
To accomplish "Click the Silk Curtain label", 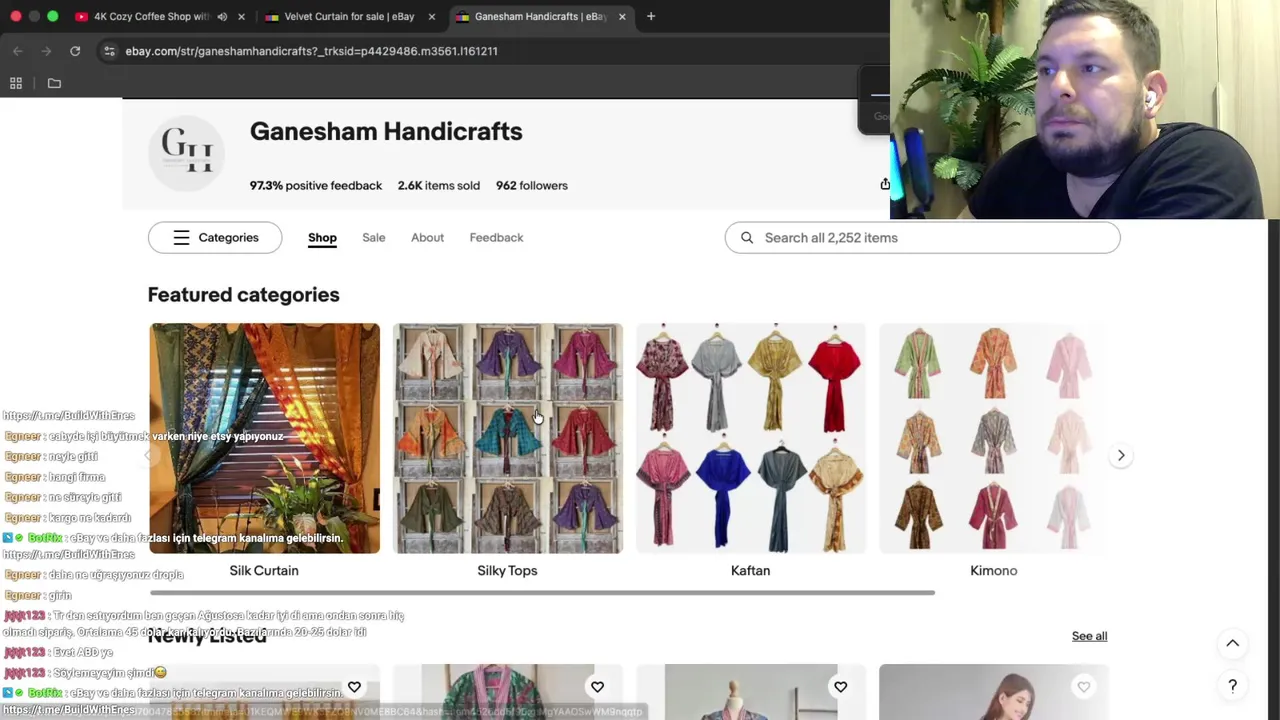I will (264, 570).
